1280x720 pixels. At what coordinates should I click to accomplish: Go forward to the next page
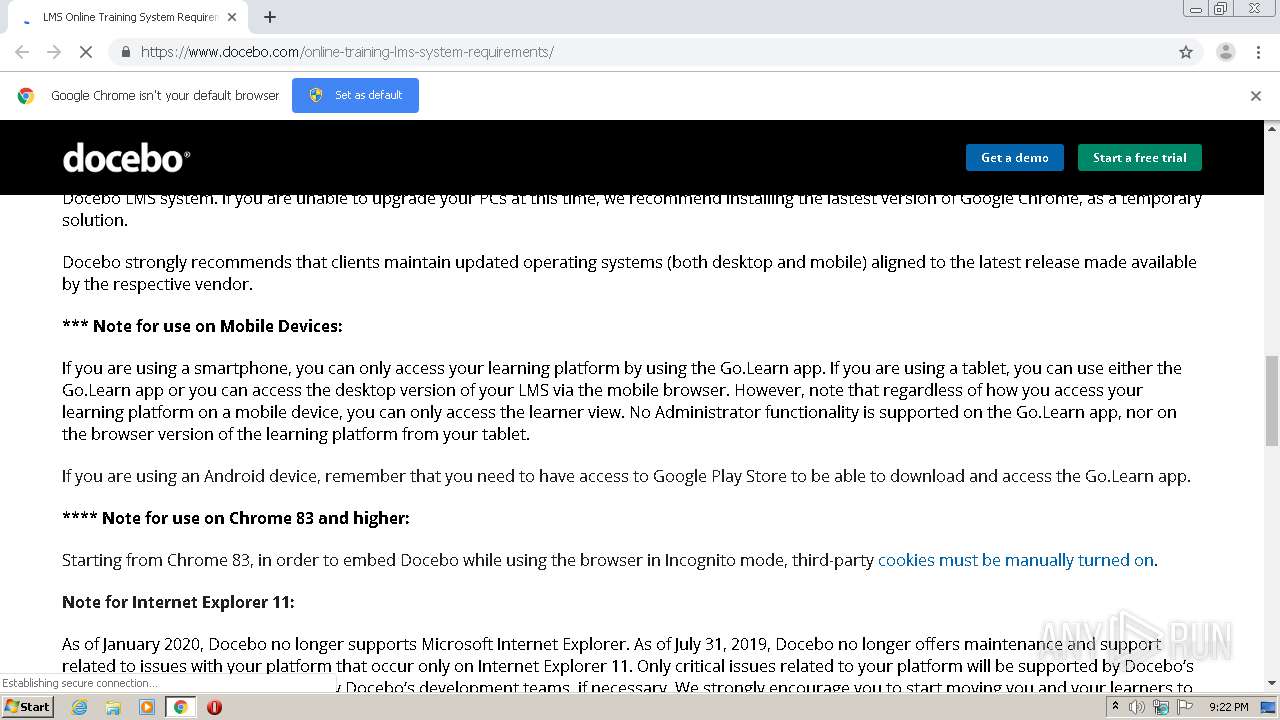(54, 52)
